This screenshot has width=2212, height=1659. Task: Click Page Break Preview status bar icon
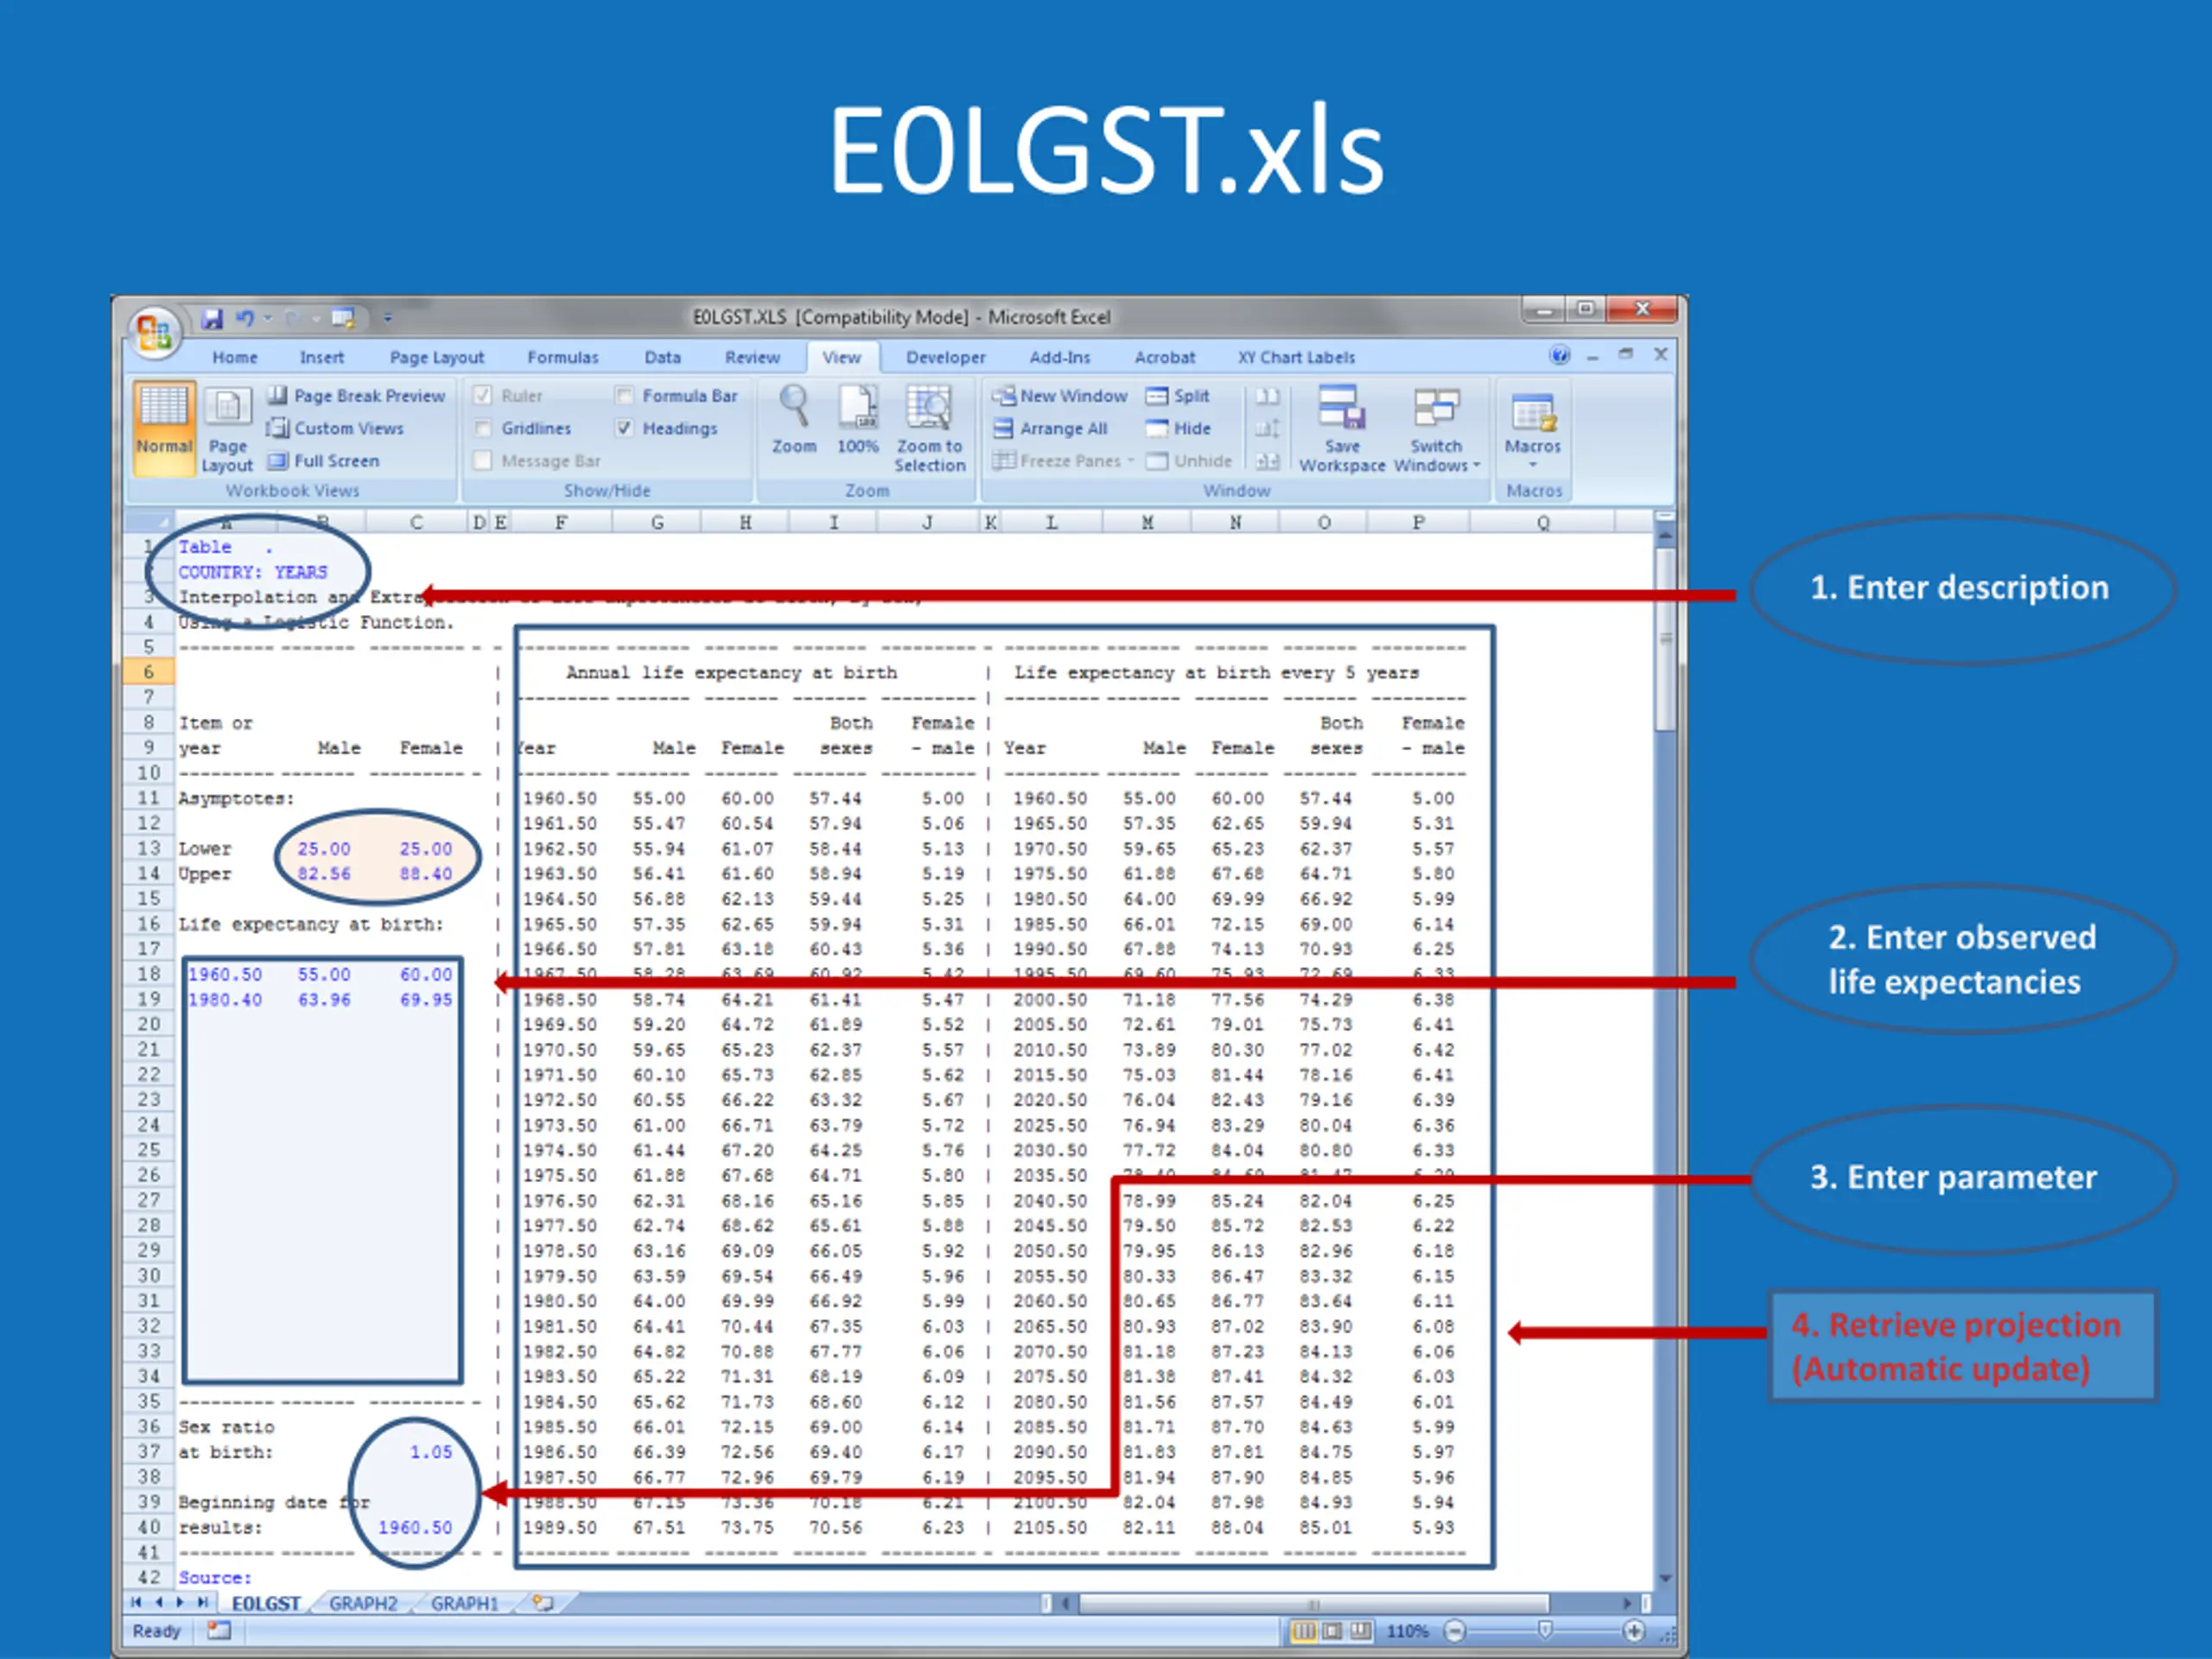[x=1361, y=1631]
